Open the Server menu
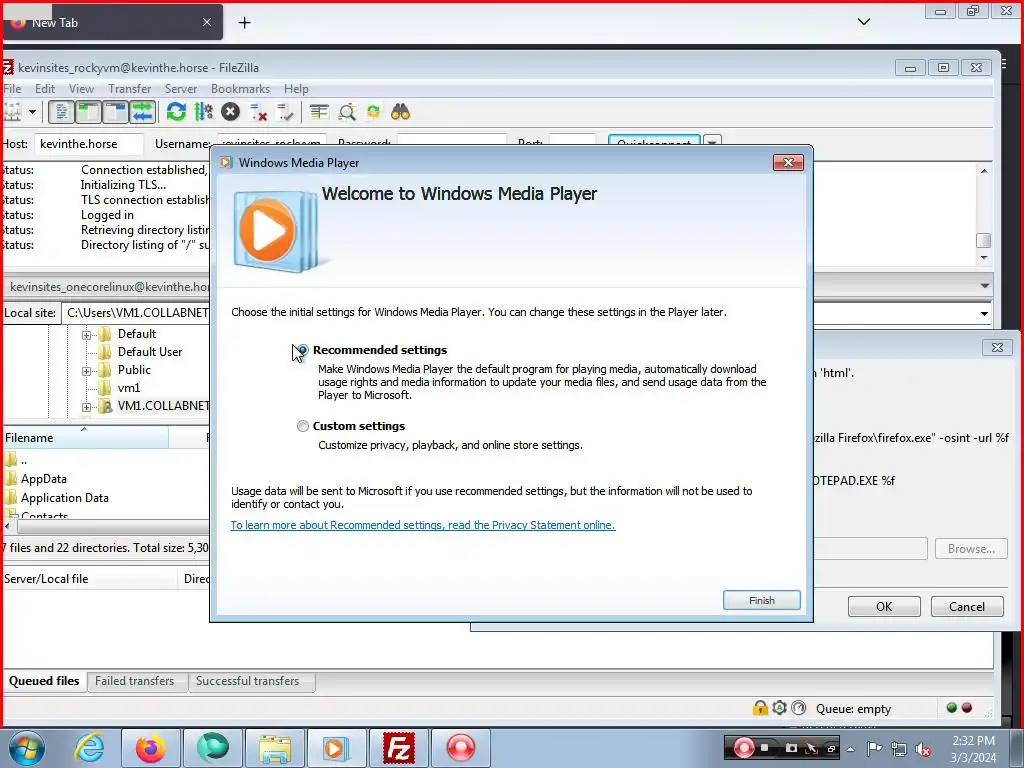The image size is (1024, 768). (181, 89)
